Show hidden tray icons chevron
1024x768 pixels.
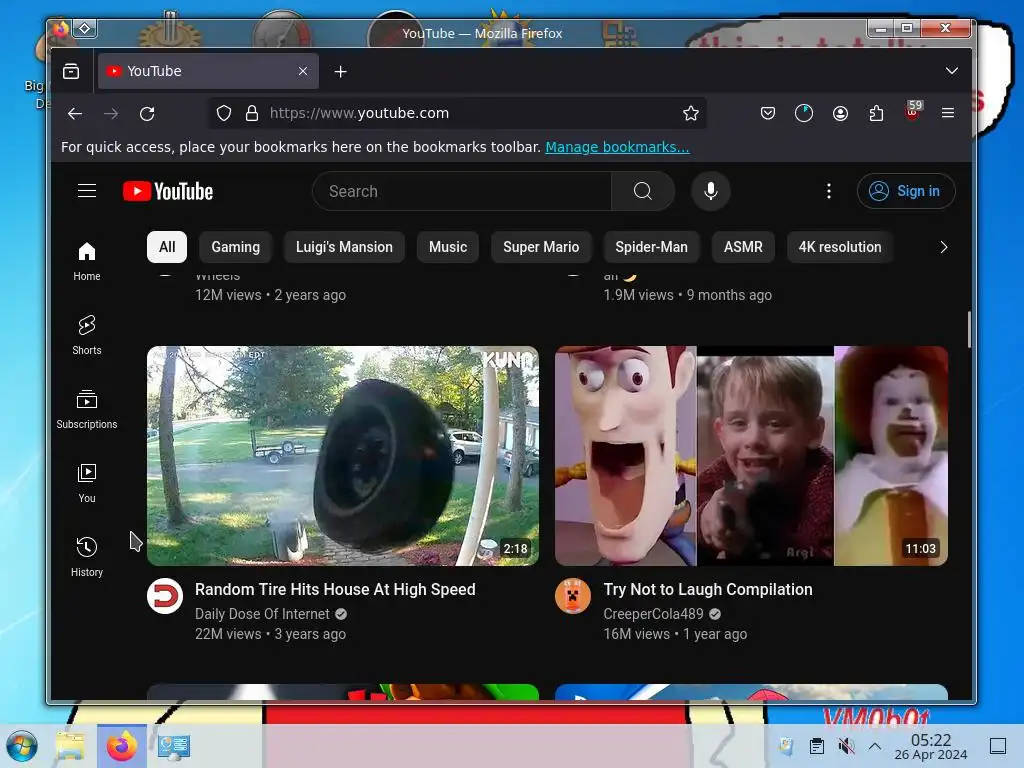tap(875, 746)
